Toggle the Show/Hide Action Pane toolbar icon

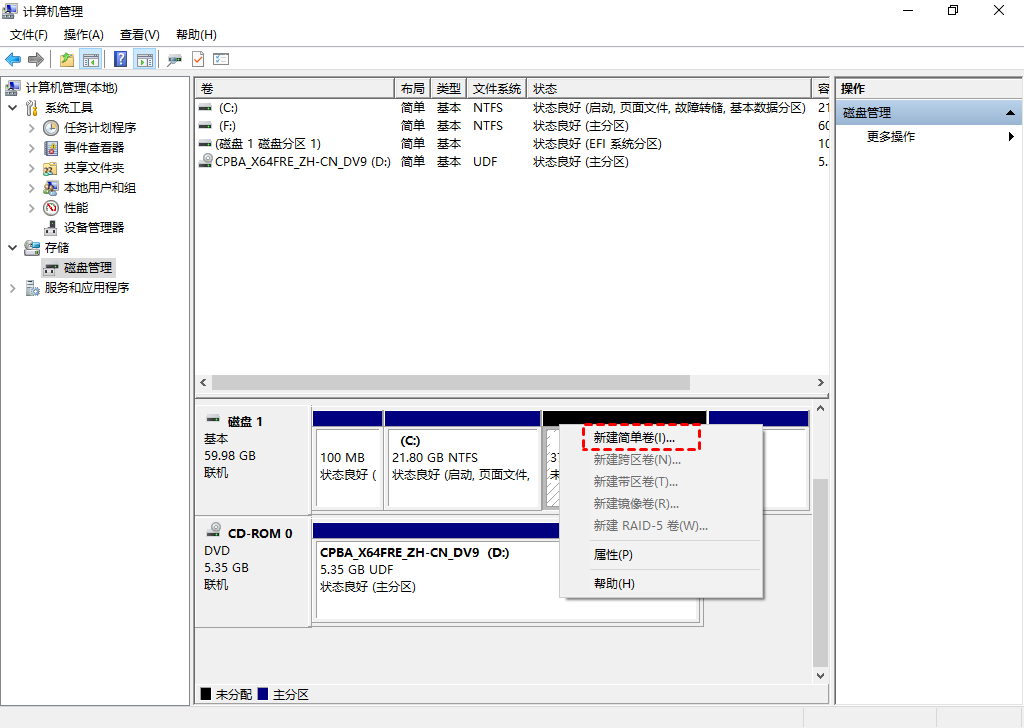pyautogui.click(x=144, y=59)
